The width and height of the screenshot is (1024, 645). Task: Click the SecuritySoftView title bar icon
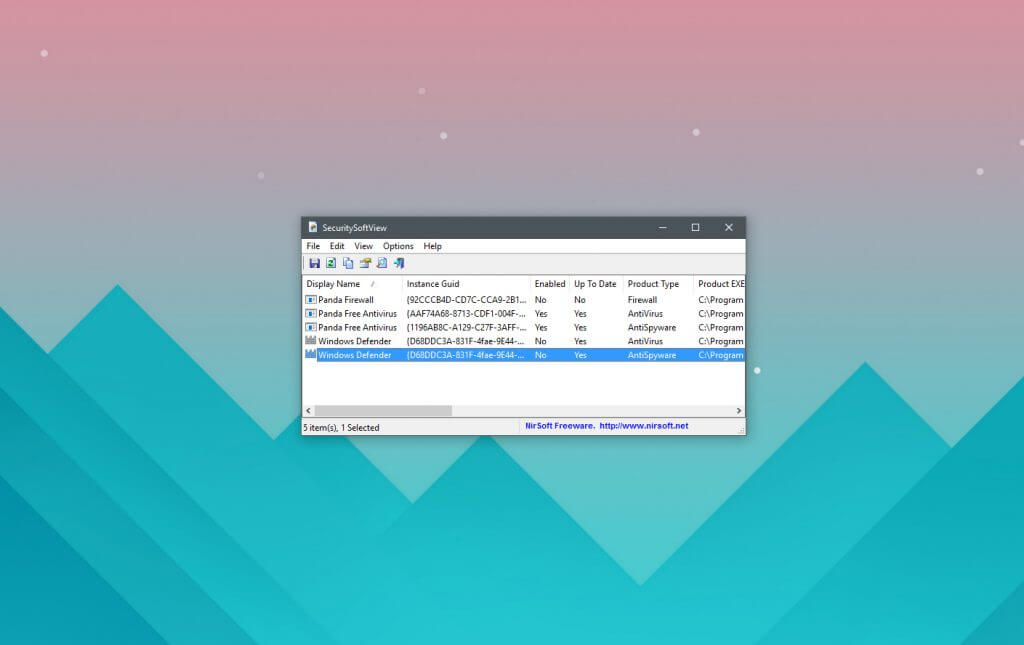click(x=313, y=228)
